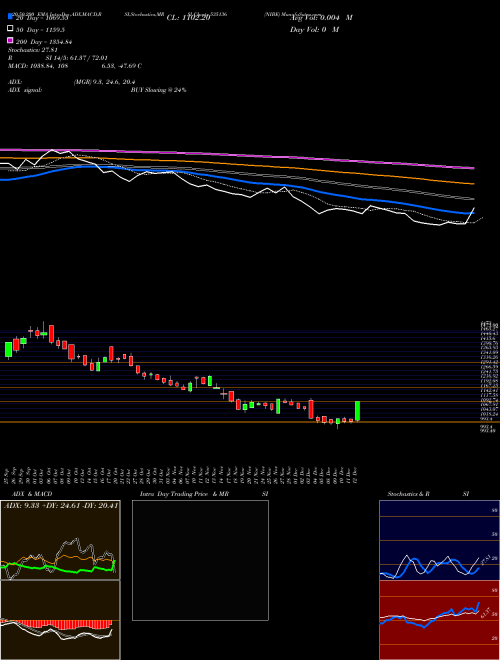Click the 'Day Vol: 0 M' value
Viewport: 500px width, 660px height.
(314, 30)
